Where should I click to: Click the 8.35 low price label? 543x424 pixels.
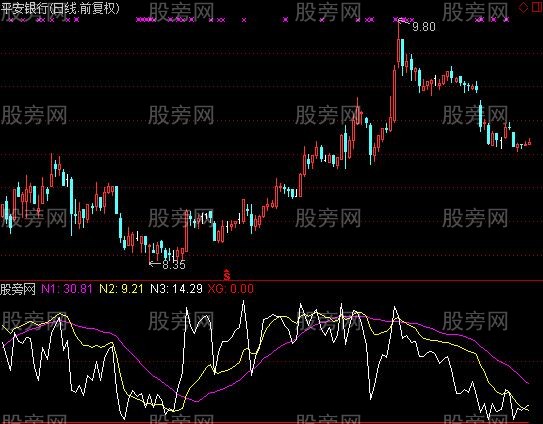tap(174, 265)
